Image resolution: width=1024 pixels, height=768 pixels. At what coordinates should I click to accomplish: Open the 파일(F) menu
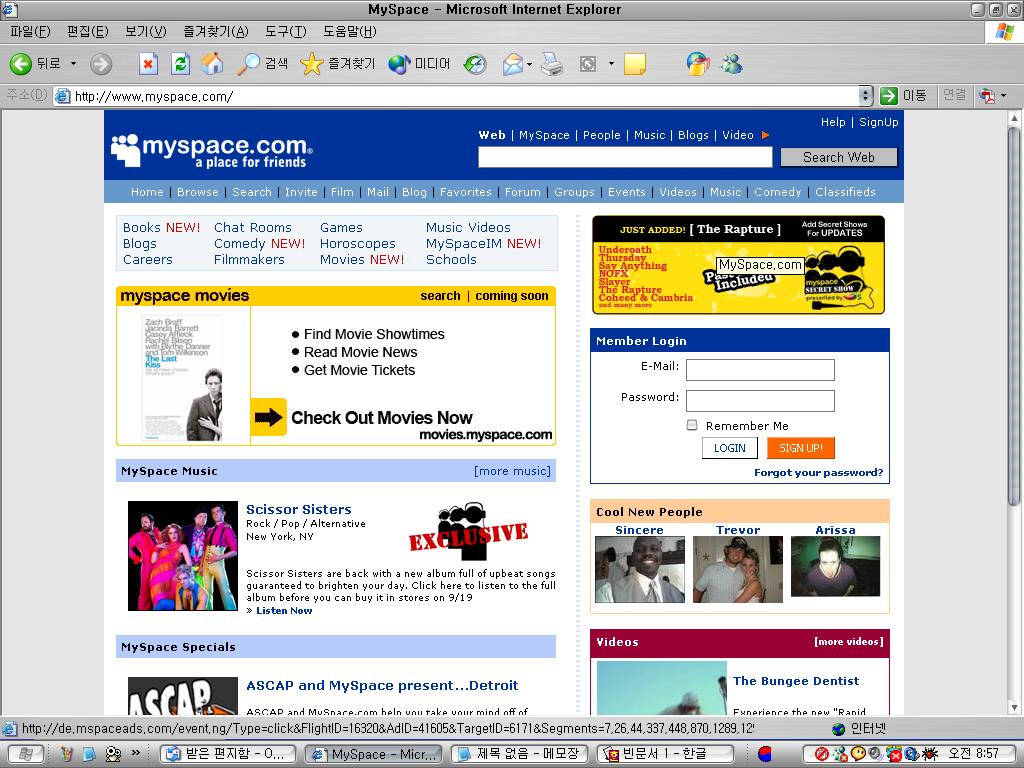pyautogui.click(x=30, y=31)
